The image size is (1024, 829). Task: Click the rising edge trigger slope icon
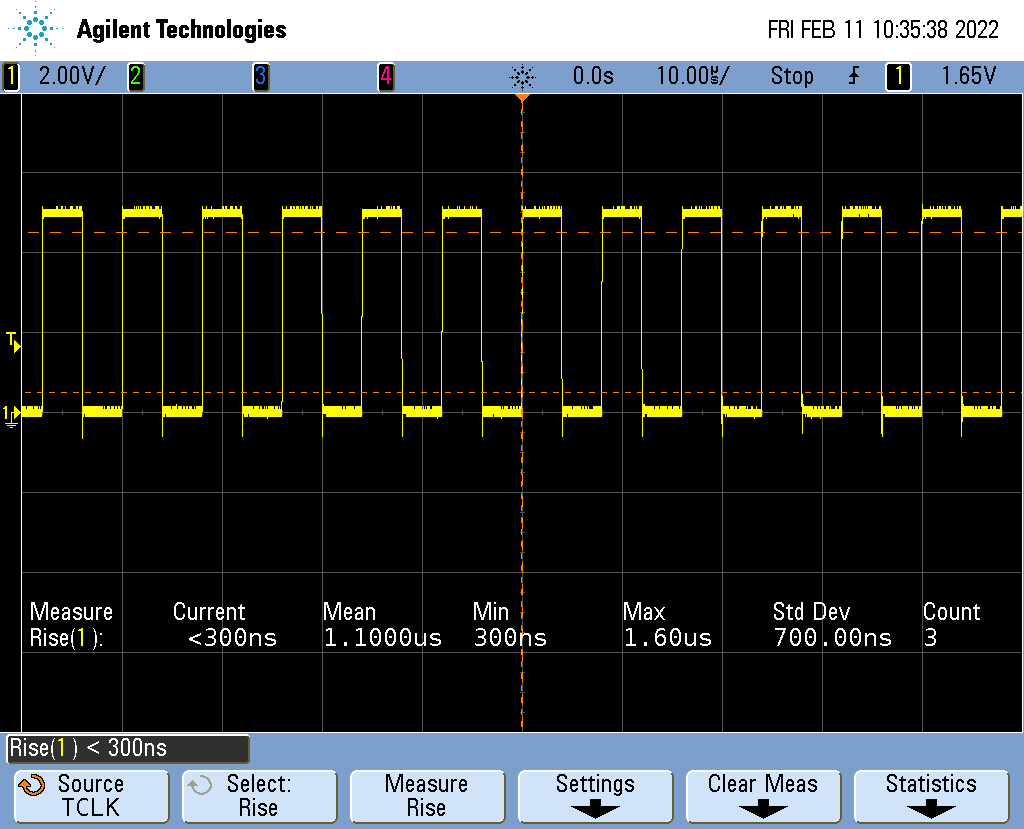point(853,76)
